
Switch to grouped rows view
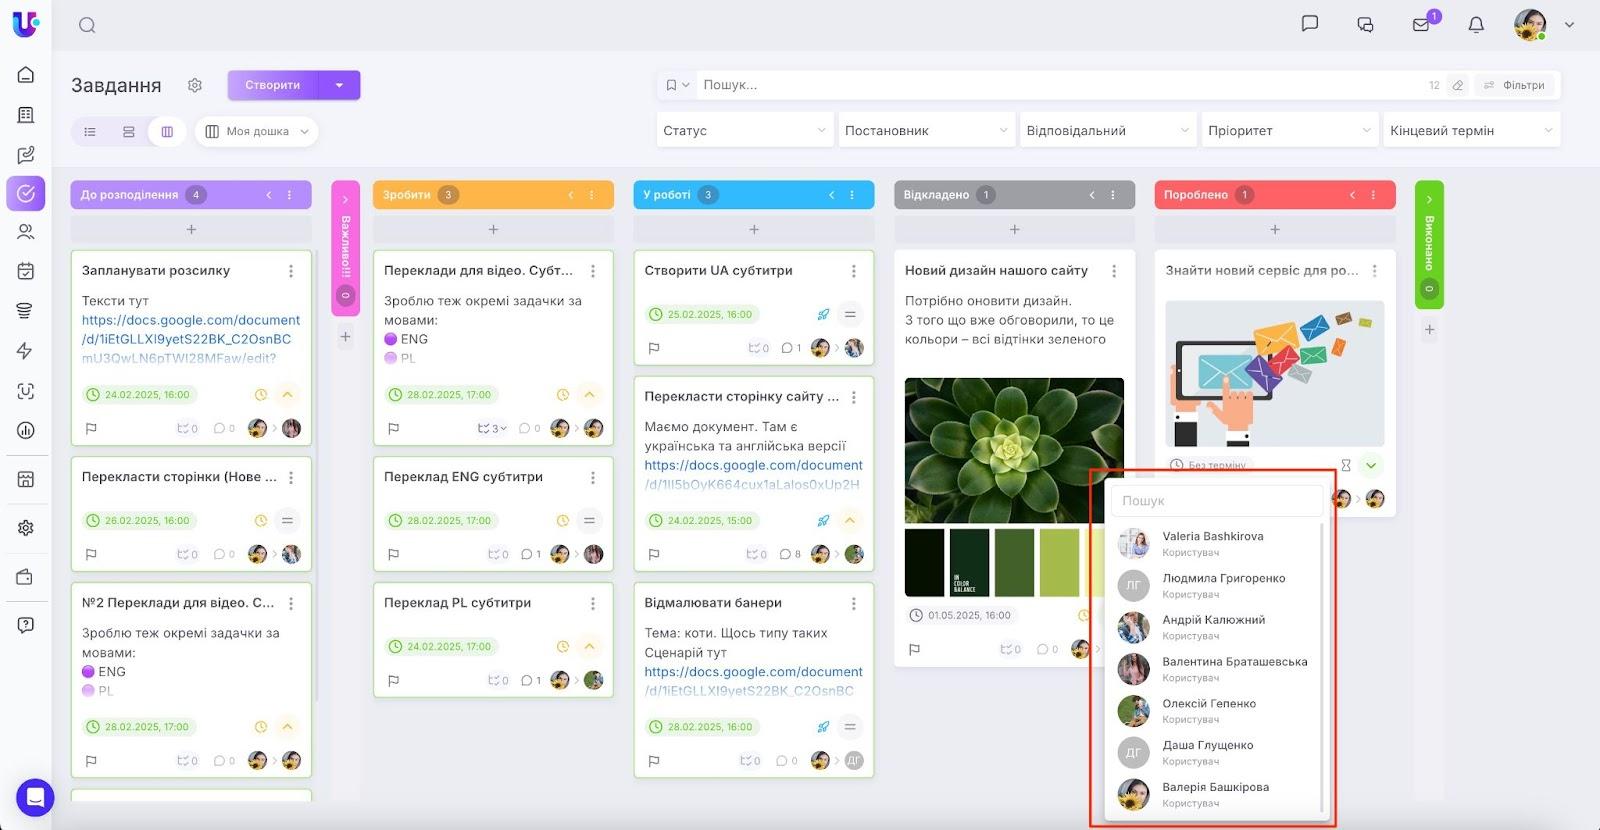[129, 131]
